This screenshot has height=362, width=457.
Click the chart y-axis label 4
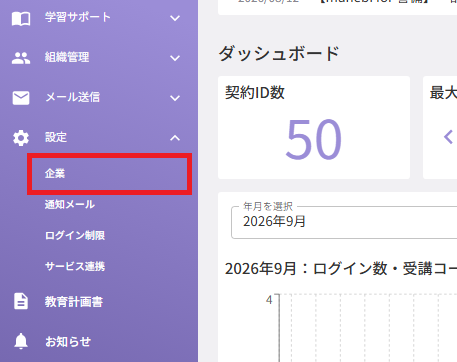point(269,300)
